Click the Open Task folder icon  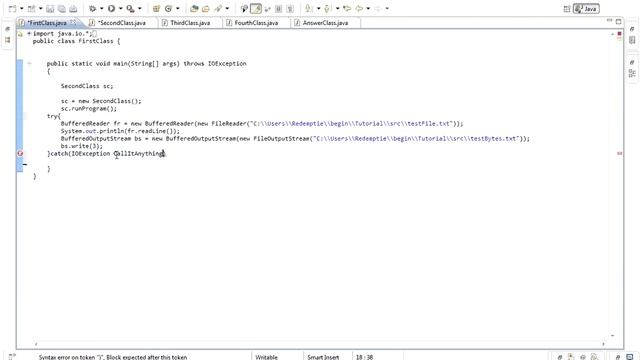coord(206,9)
